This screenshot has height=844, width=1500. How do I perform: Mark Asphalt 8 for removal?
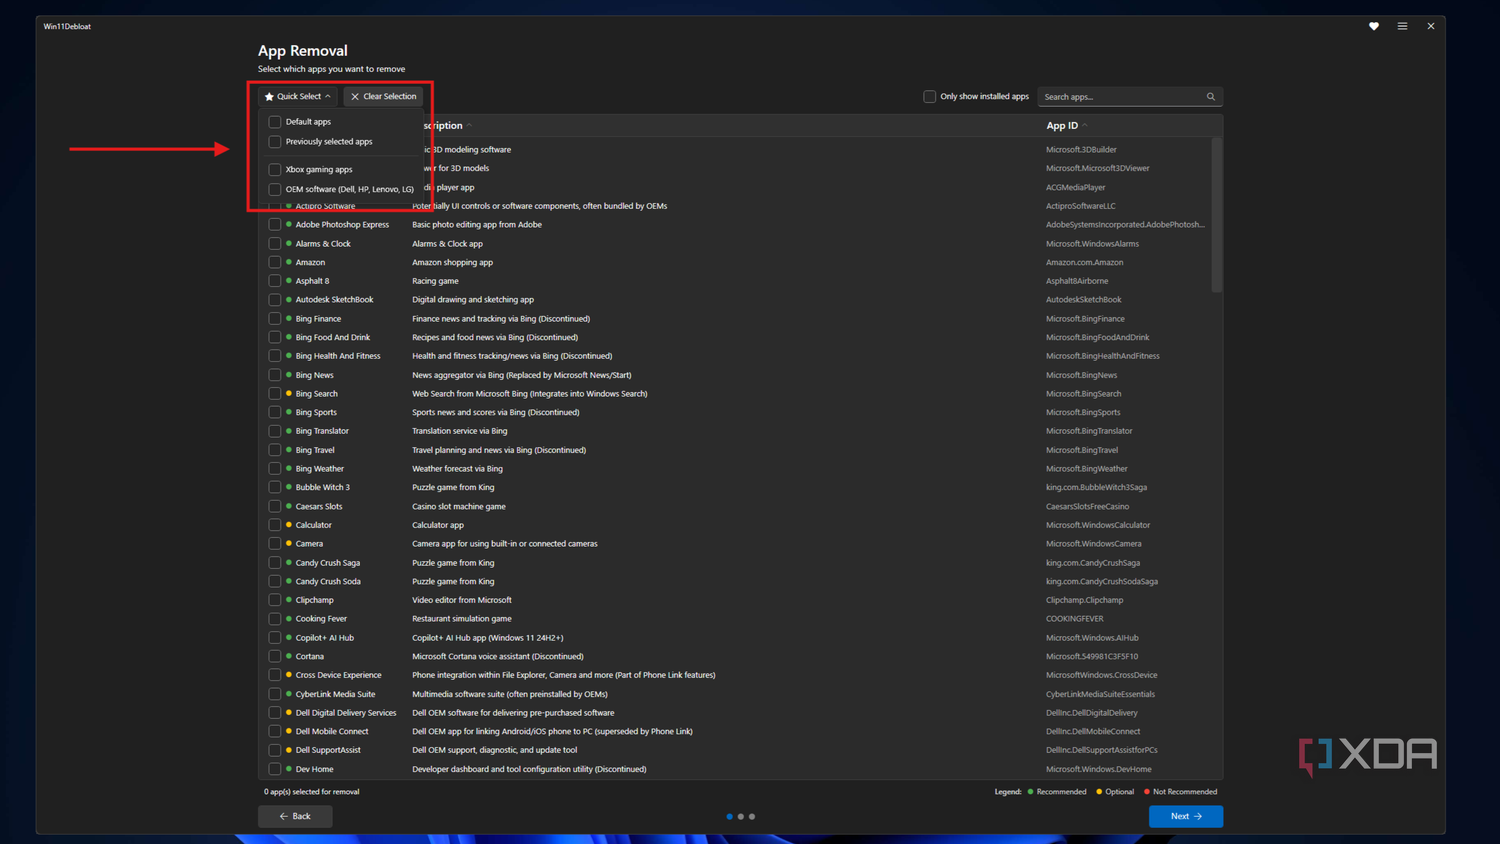coord(275,281)
